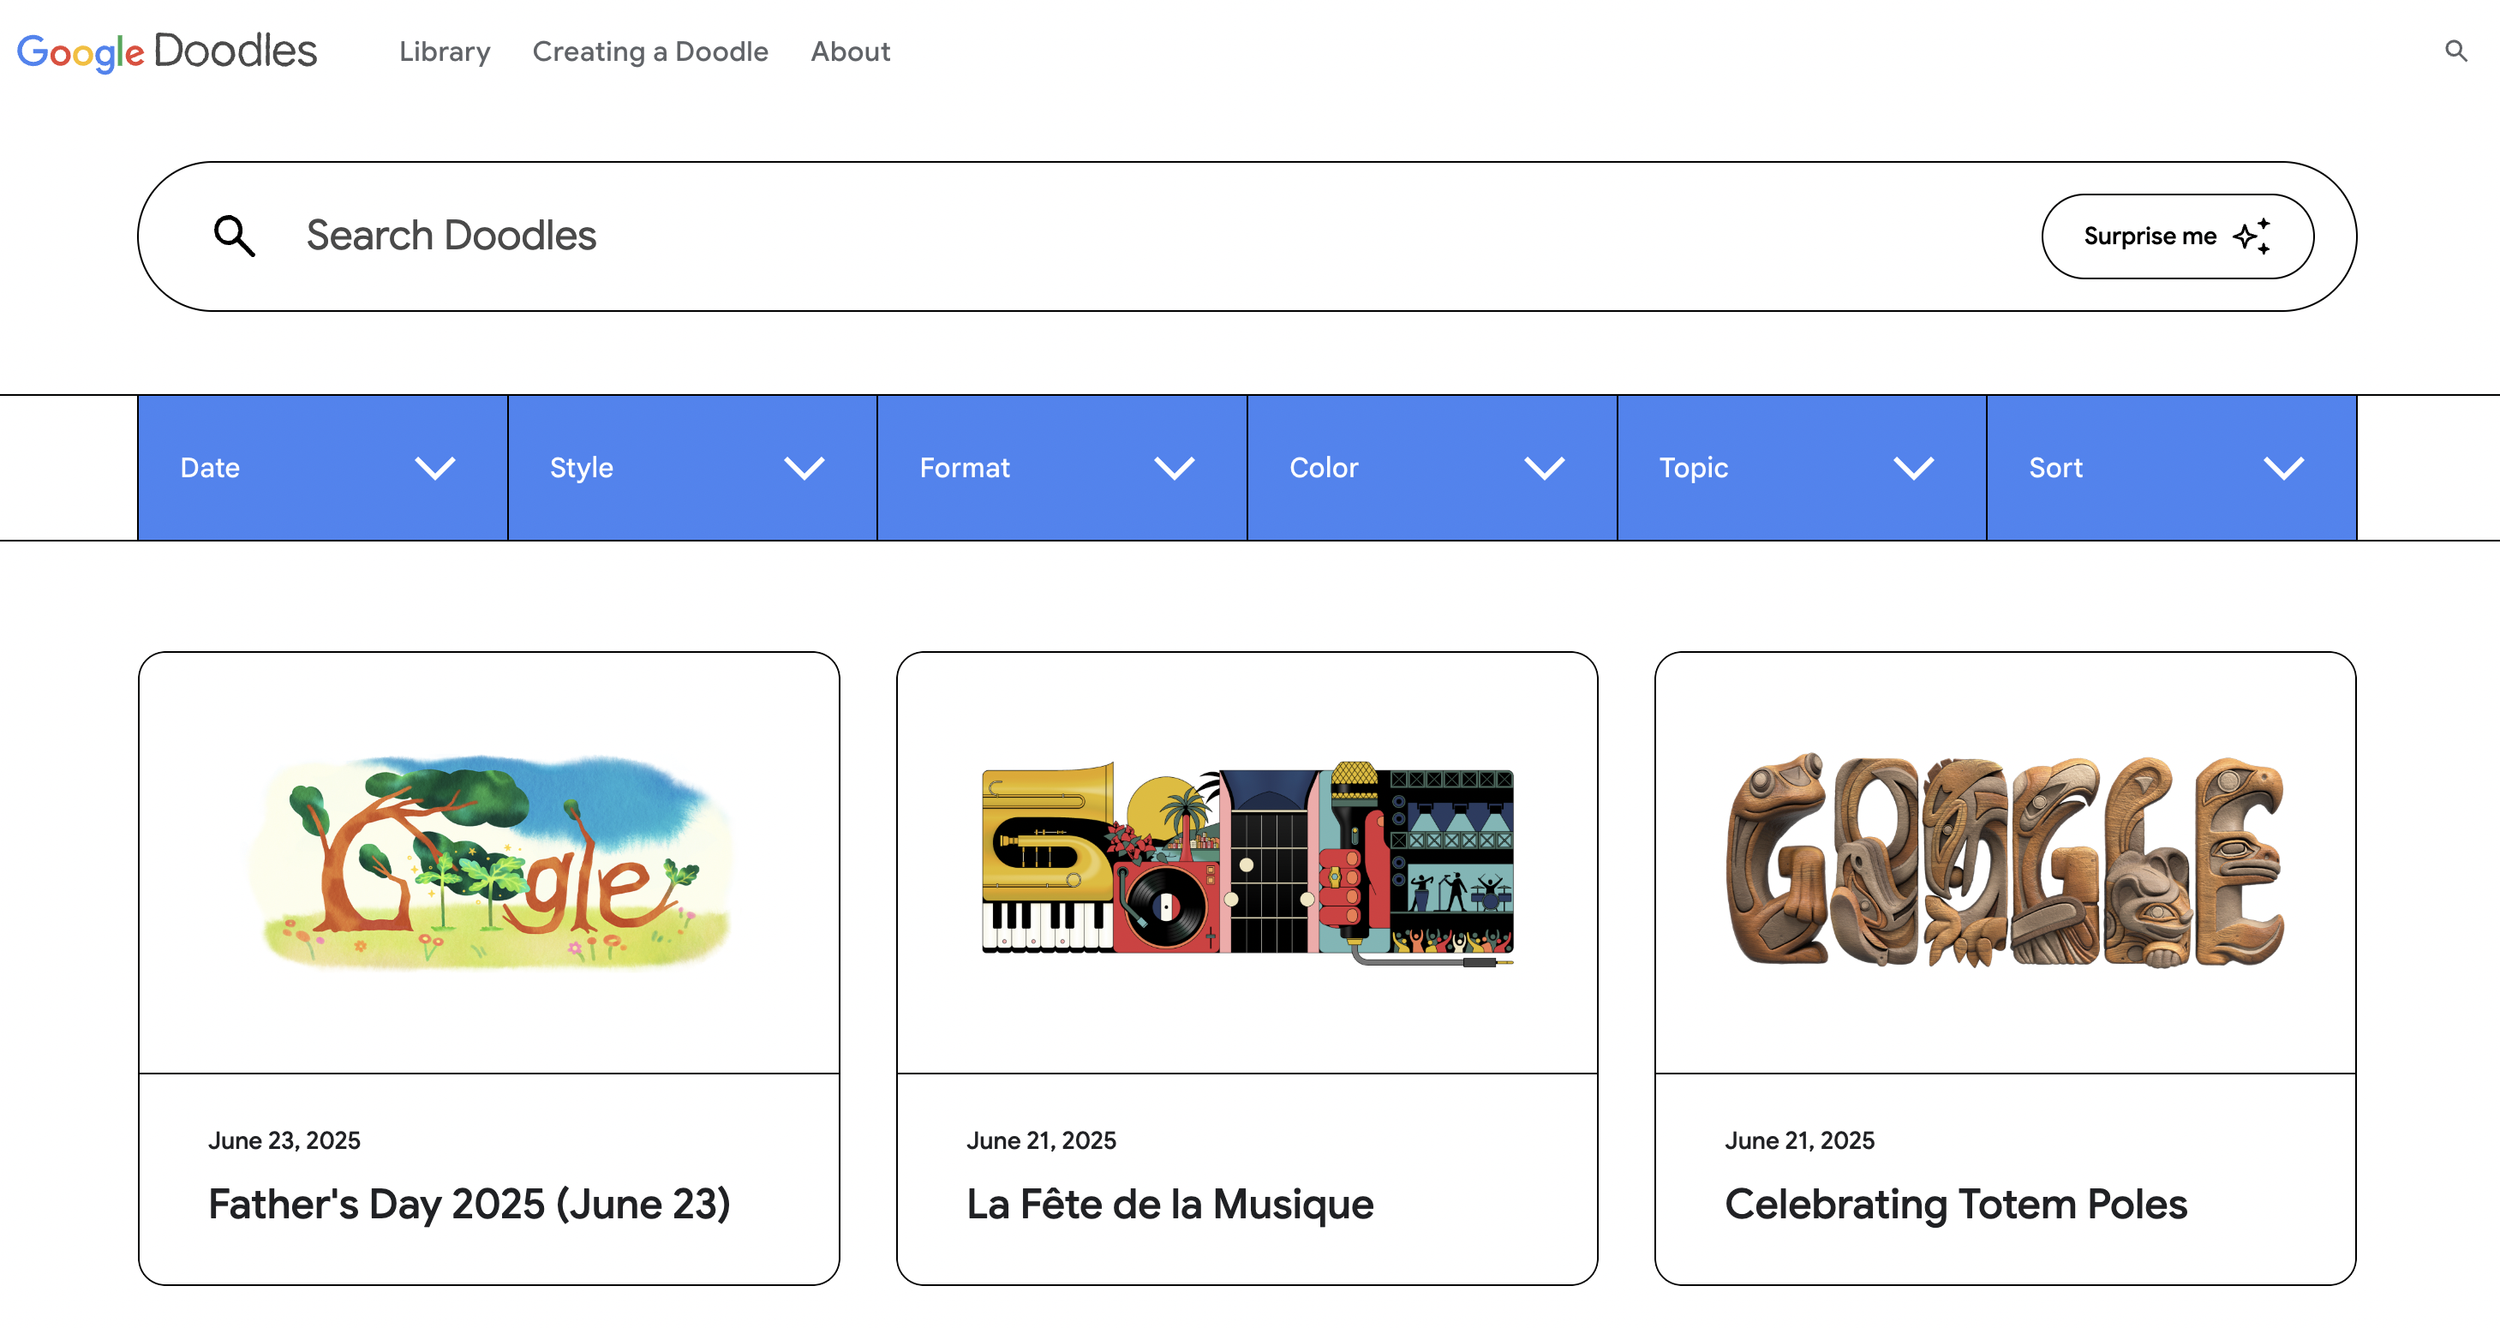2500x1328 pixels.
Task: Open the Father's Day 2025 doodle image
Action: coord(489,862)
